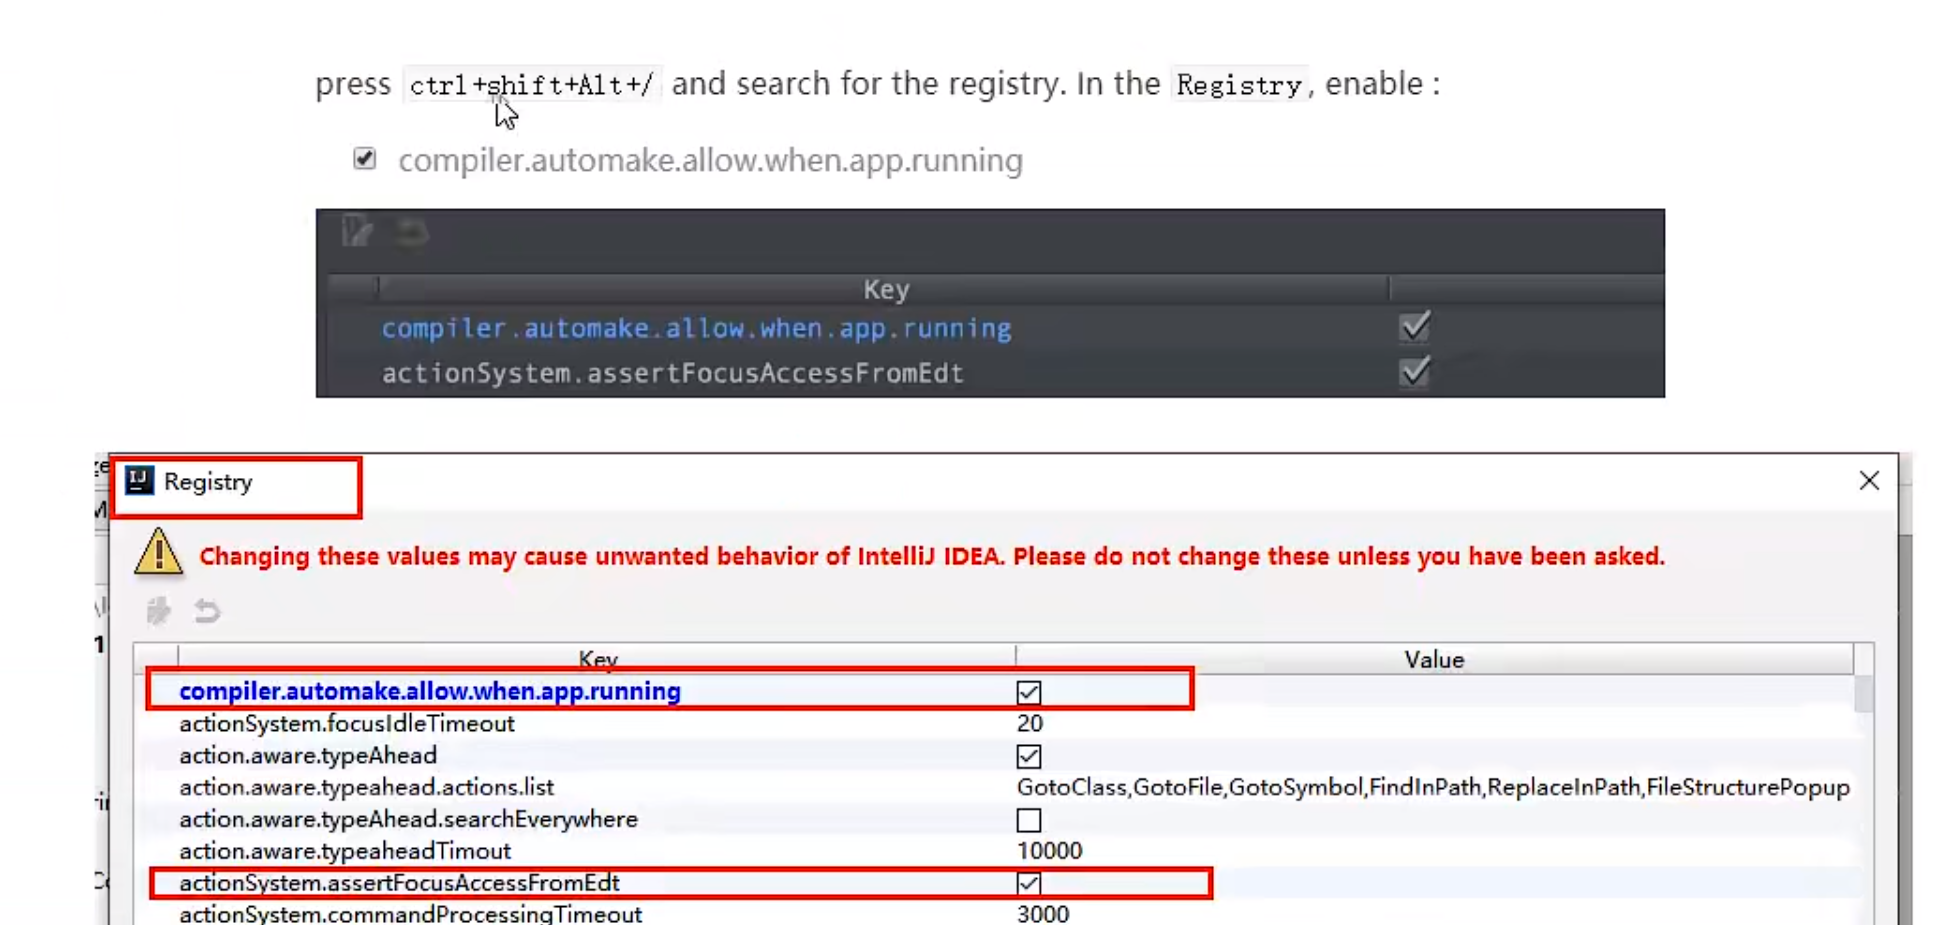Toggle compiler.automake checkmark in dark image
This screenshot has height=925, width=1946.
click(x=1415, y=326)
